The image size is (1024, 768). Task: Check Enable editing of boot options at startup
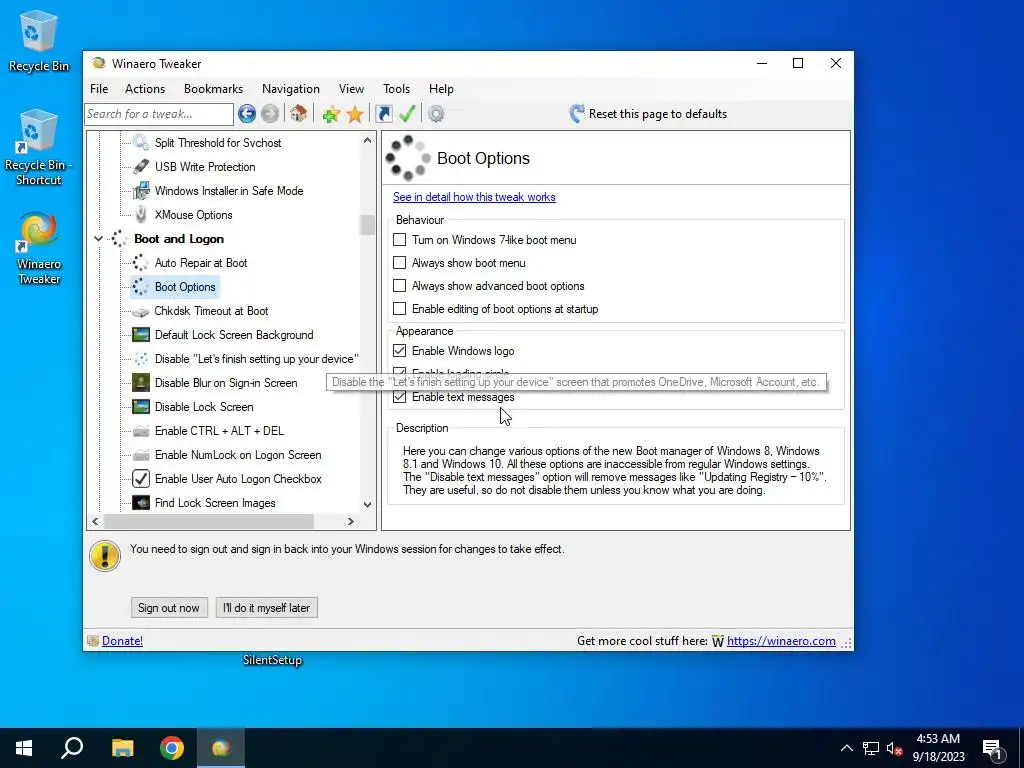(x=400, y=308)
